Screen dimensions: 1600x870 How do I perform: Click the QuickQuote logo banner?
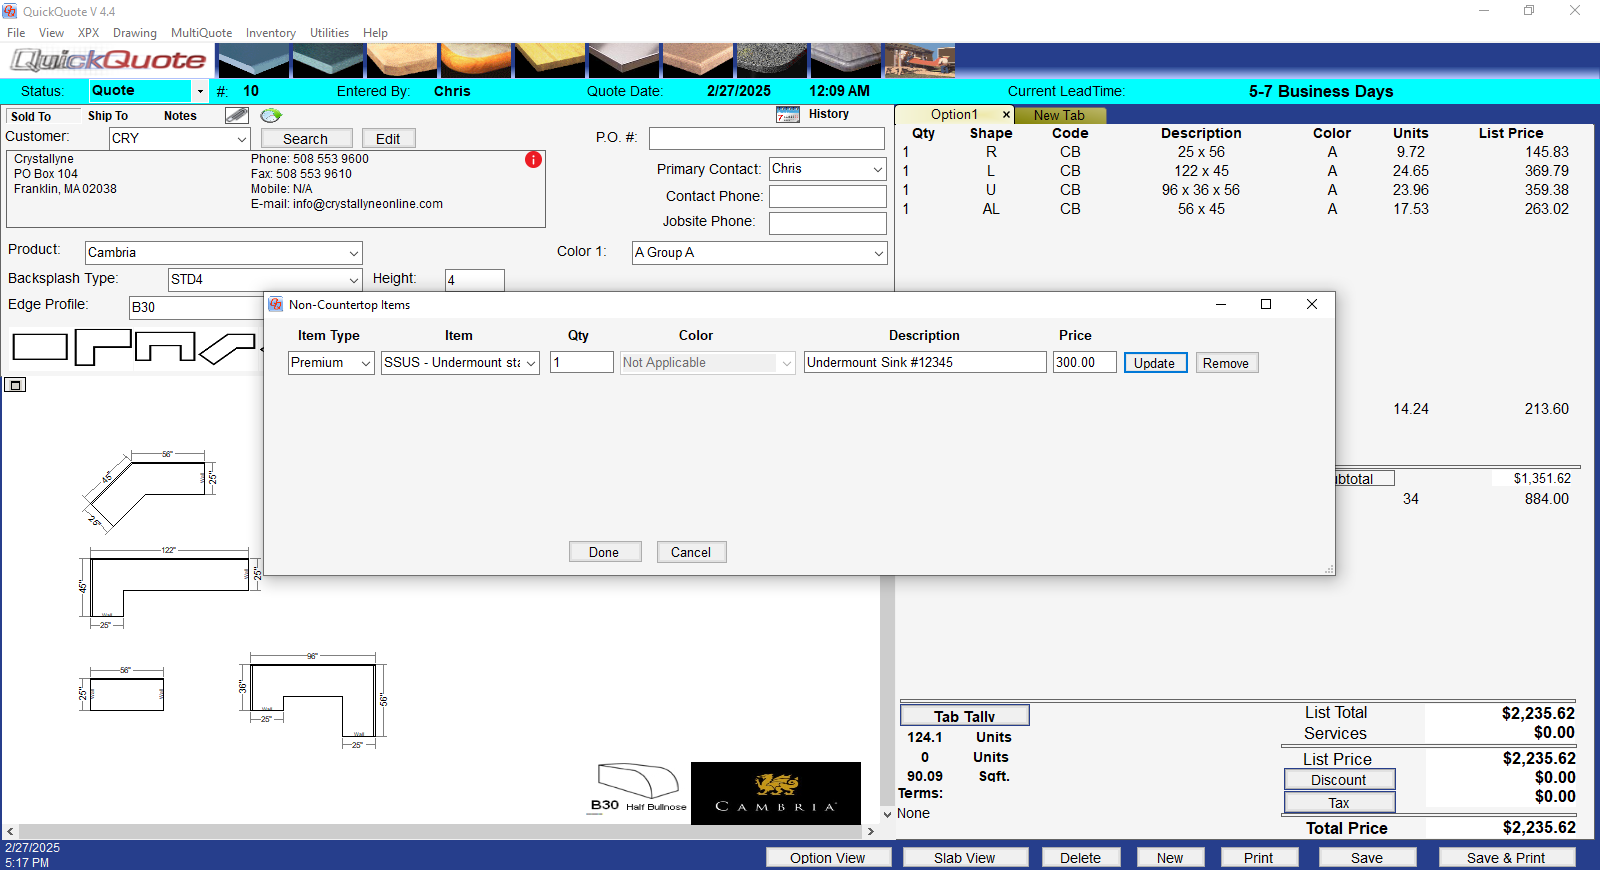coord(108,61)
